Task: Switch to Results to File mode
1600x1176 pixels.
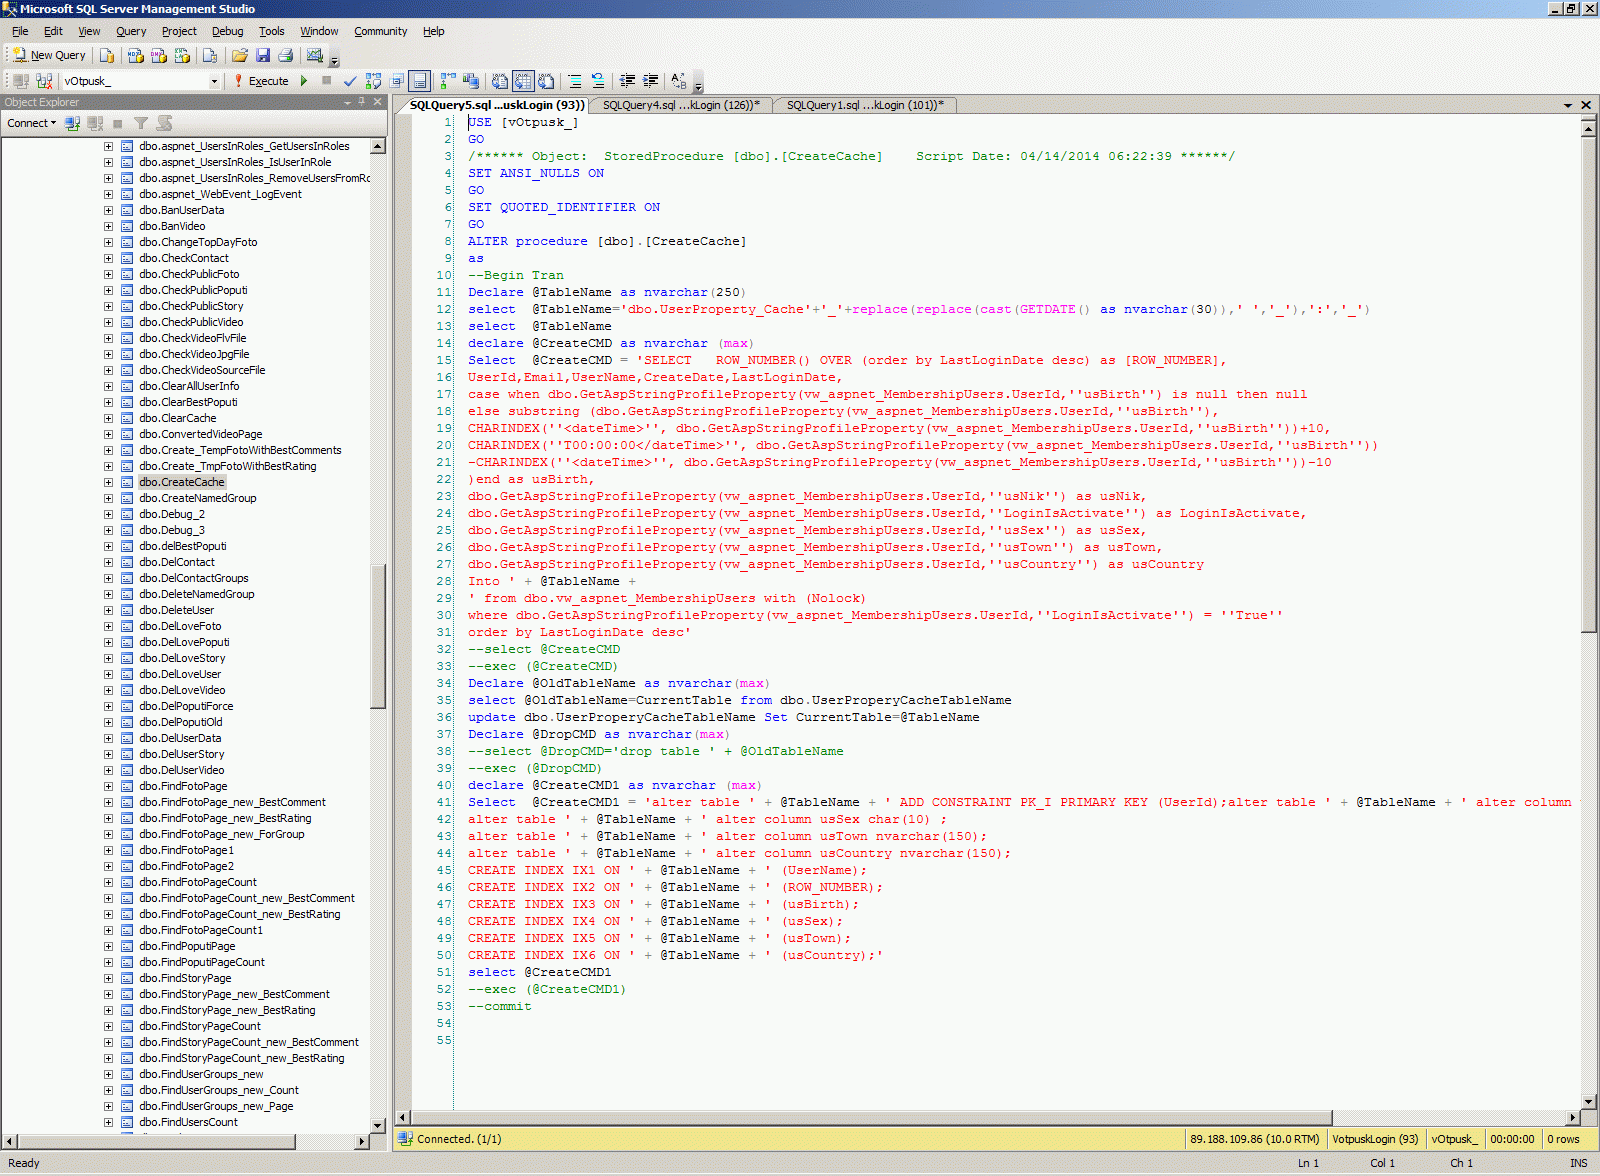Action: (546, 81)
